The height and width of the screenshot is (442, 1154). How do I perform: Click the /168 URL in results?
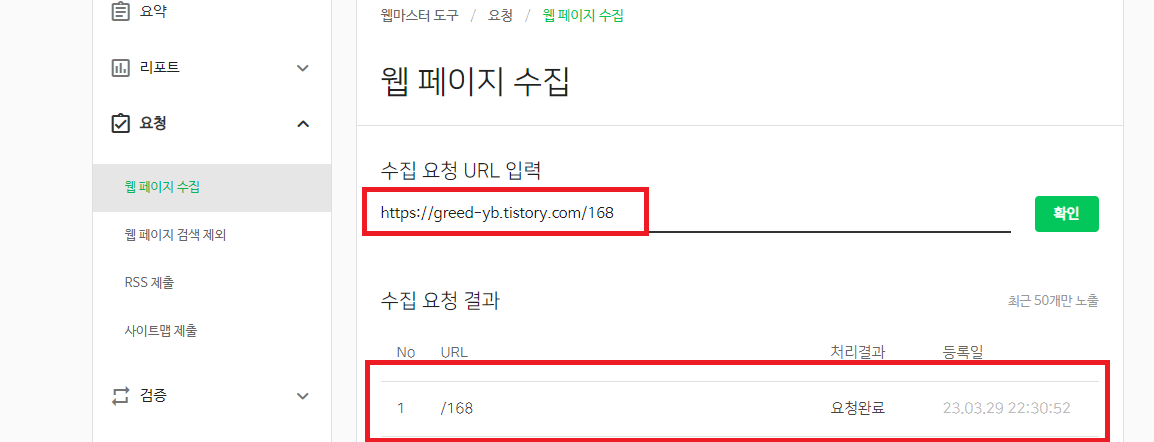456,407
